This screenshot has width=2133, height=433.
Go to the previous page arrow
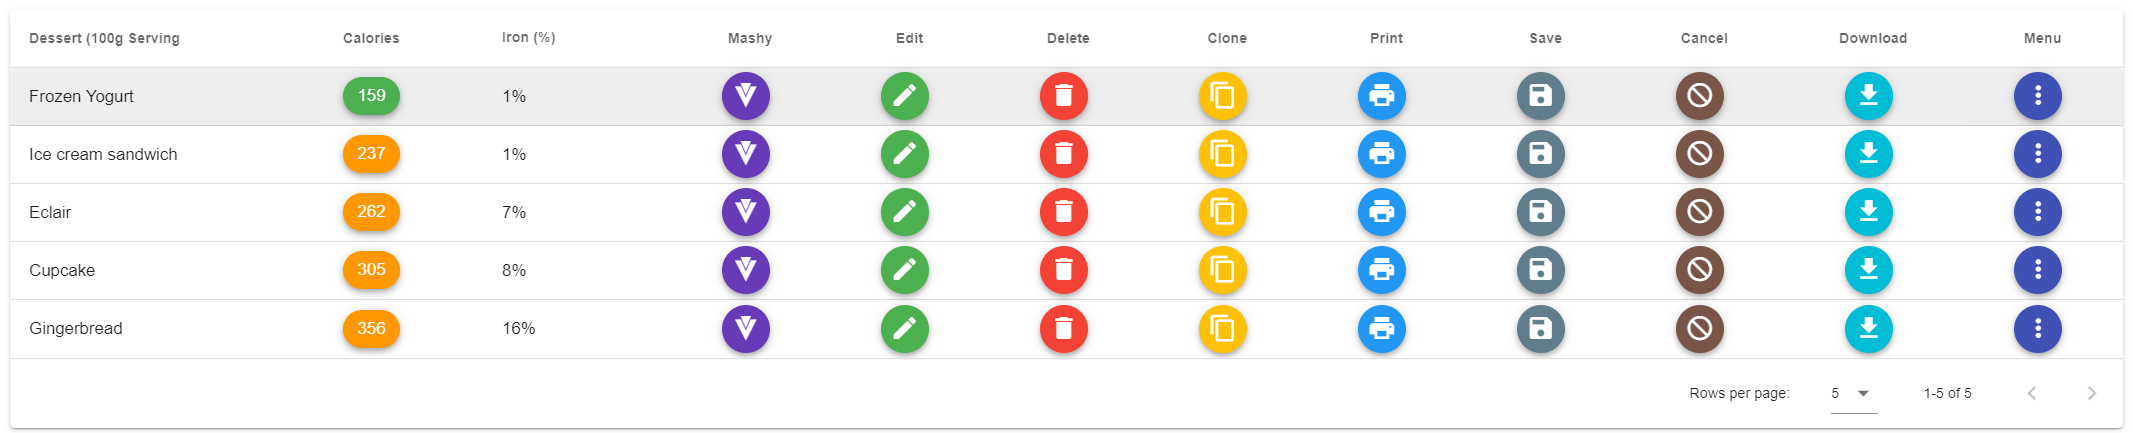(2032, 393)
